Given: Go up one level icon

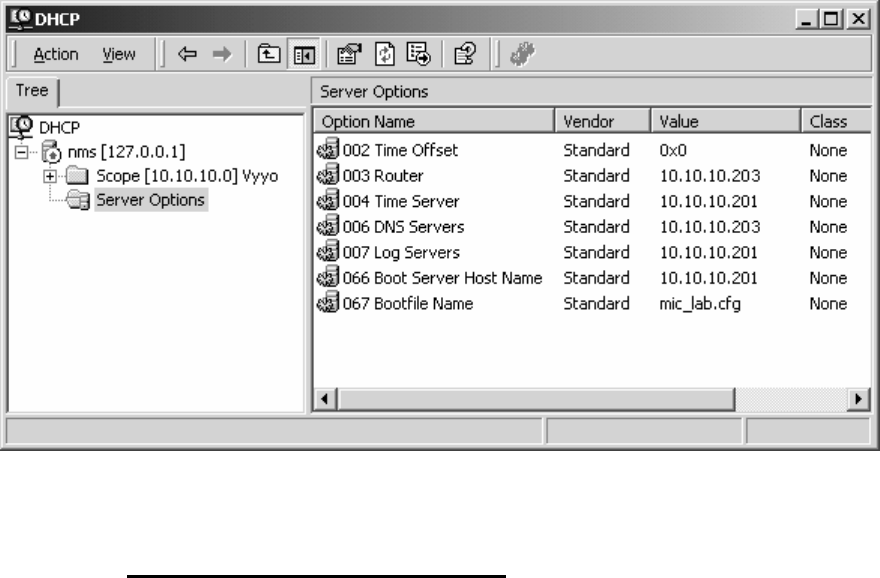Looking at the screenshot, I should click(269, 54).
